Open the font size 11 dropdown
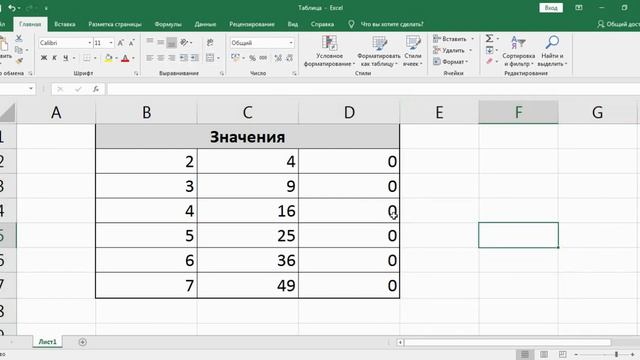This screenshot has width=640, height=360. [111, 43]
